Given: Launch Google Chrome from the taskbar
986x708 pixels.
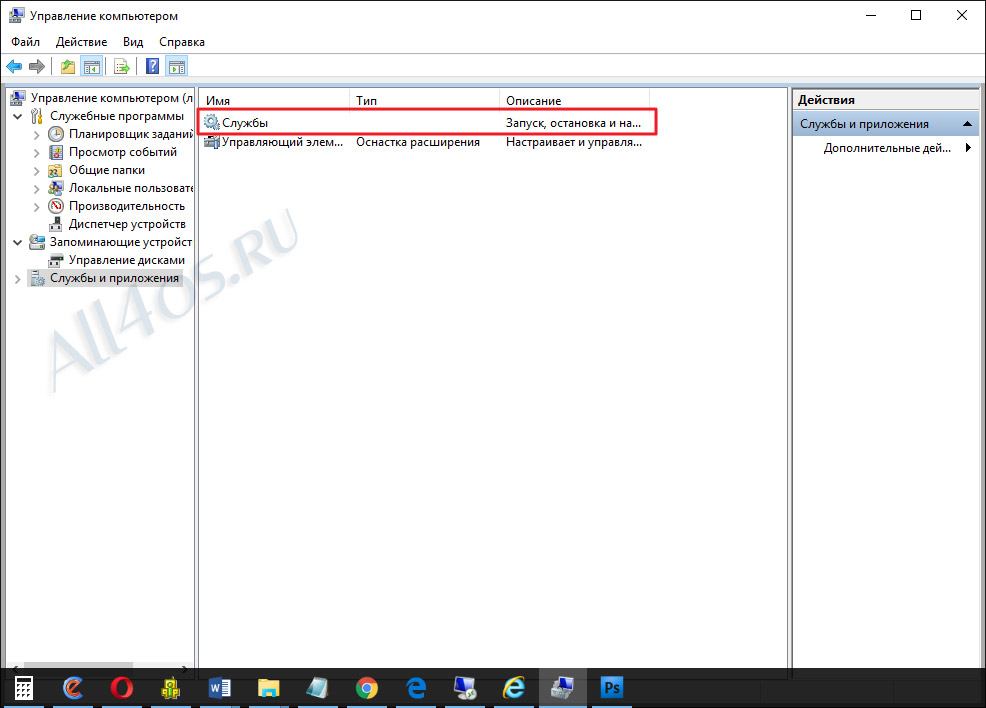Looking at the screenshot, I should pos(367,688).
